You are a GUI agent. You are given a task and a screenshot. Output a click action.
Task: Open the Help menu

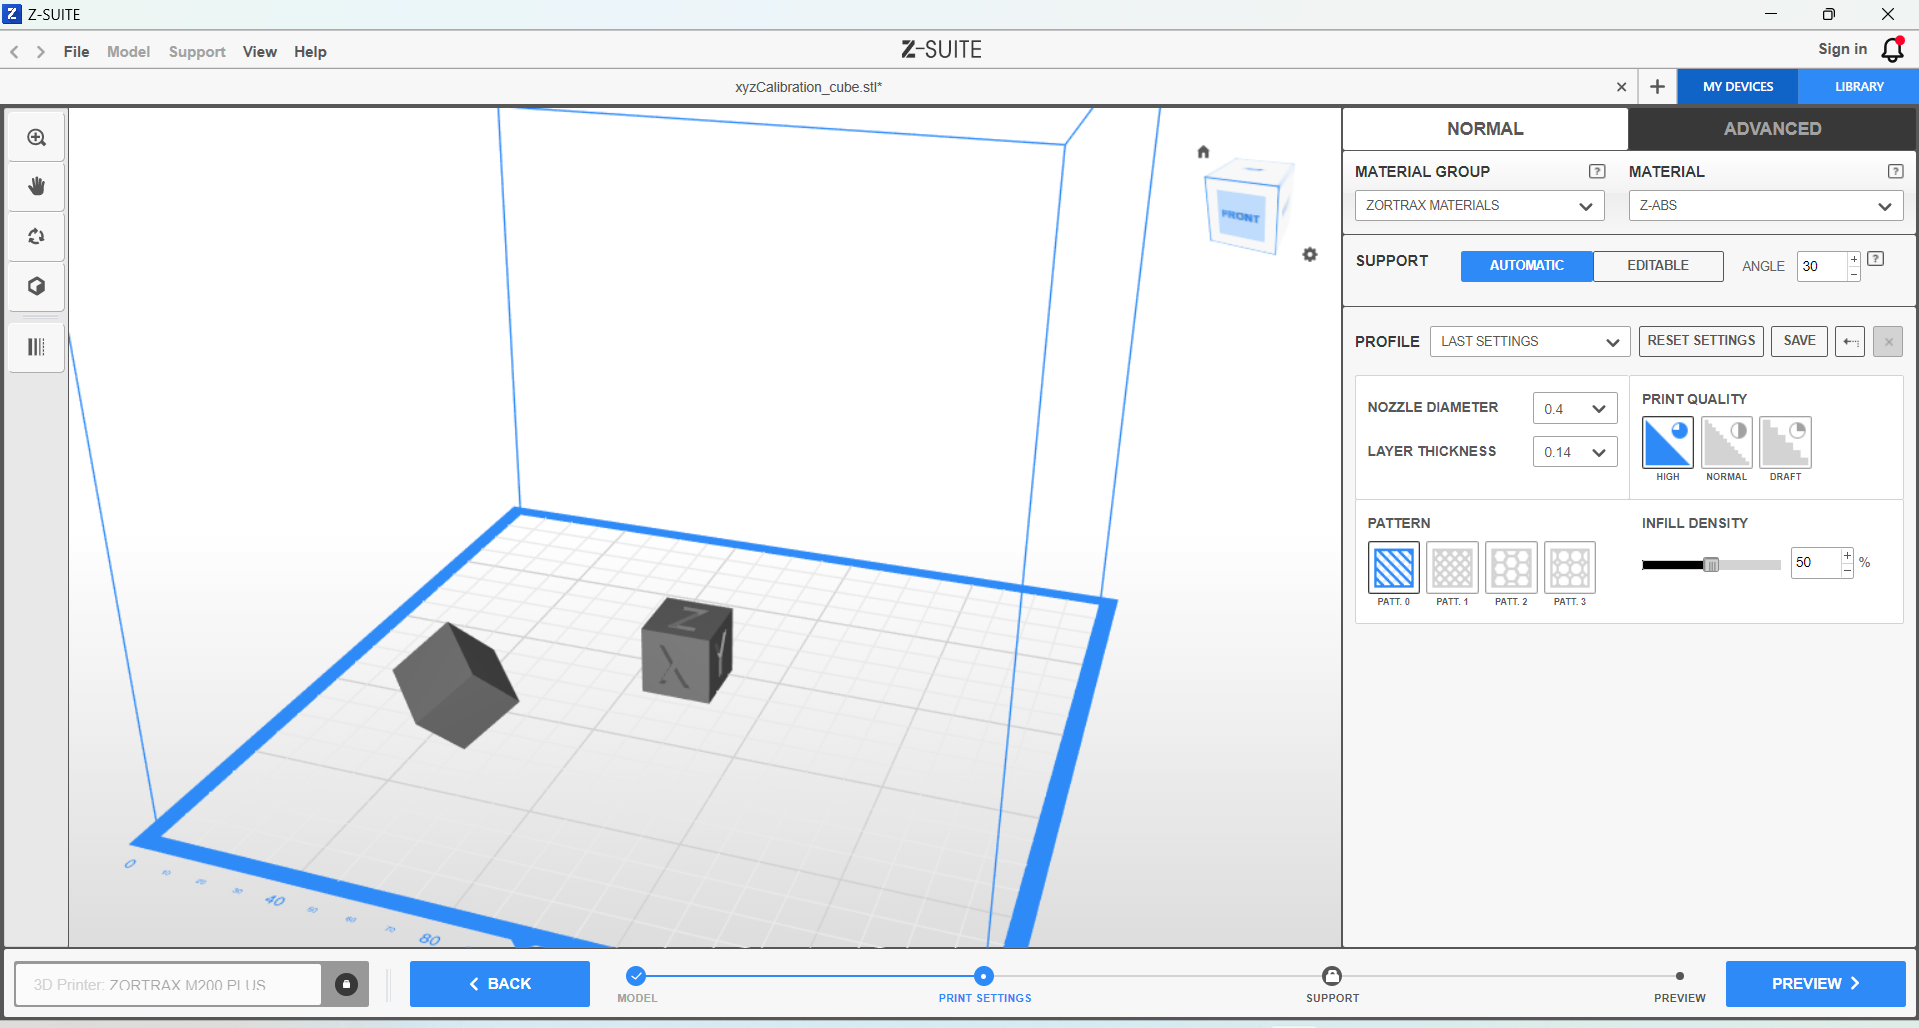pyautogui.click(x=310, y=52)
